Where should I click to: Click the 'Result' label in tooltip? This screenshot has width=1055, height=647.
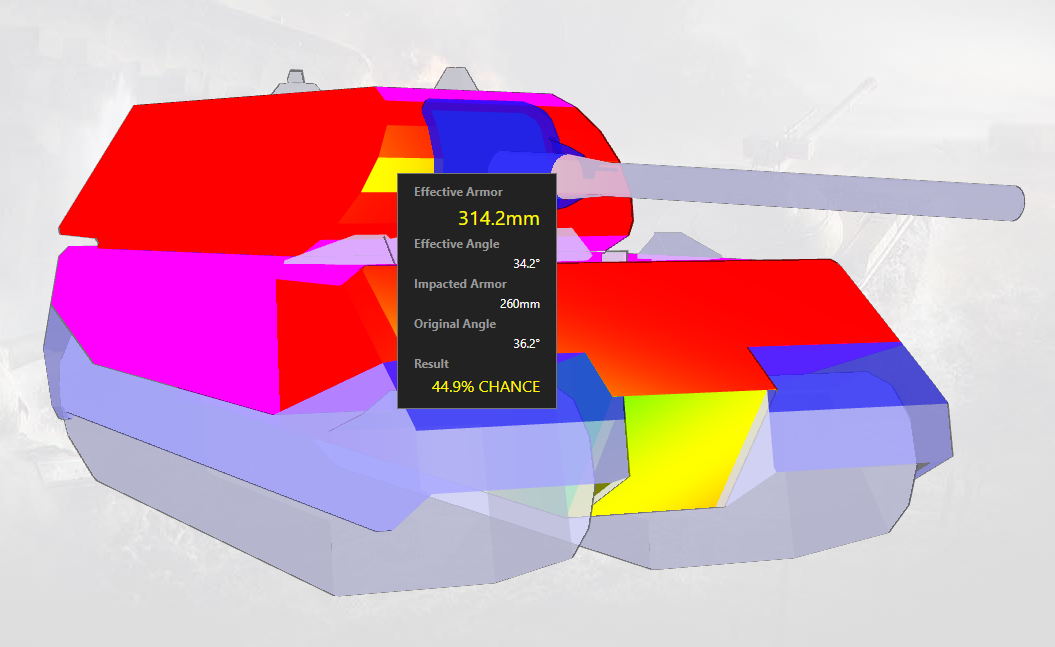[431, 363]
